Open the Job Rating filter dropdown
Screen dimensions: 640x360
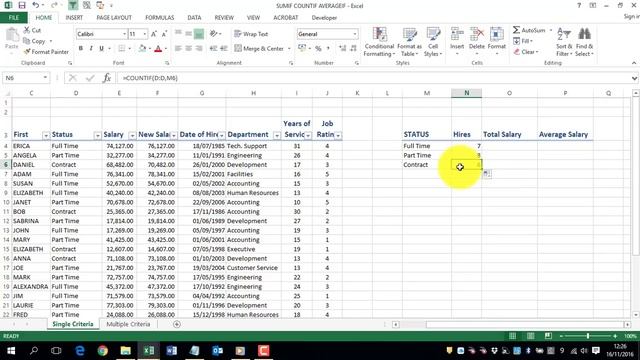point(338,135)
